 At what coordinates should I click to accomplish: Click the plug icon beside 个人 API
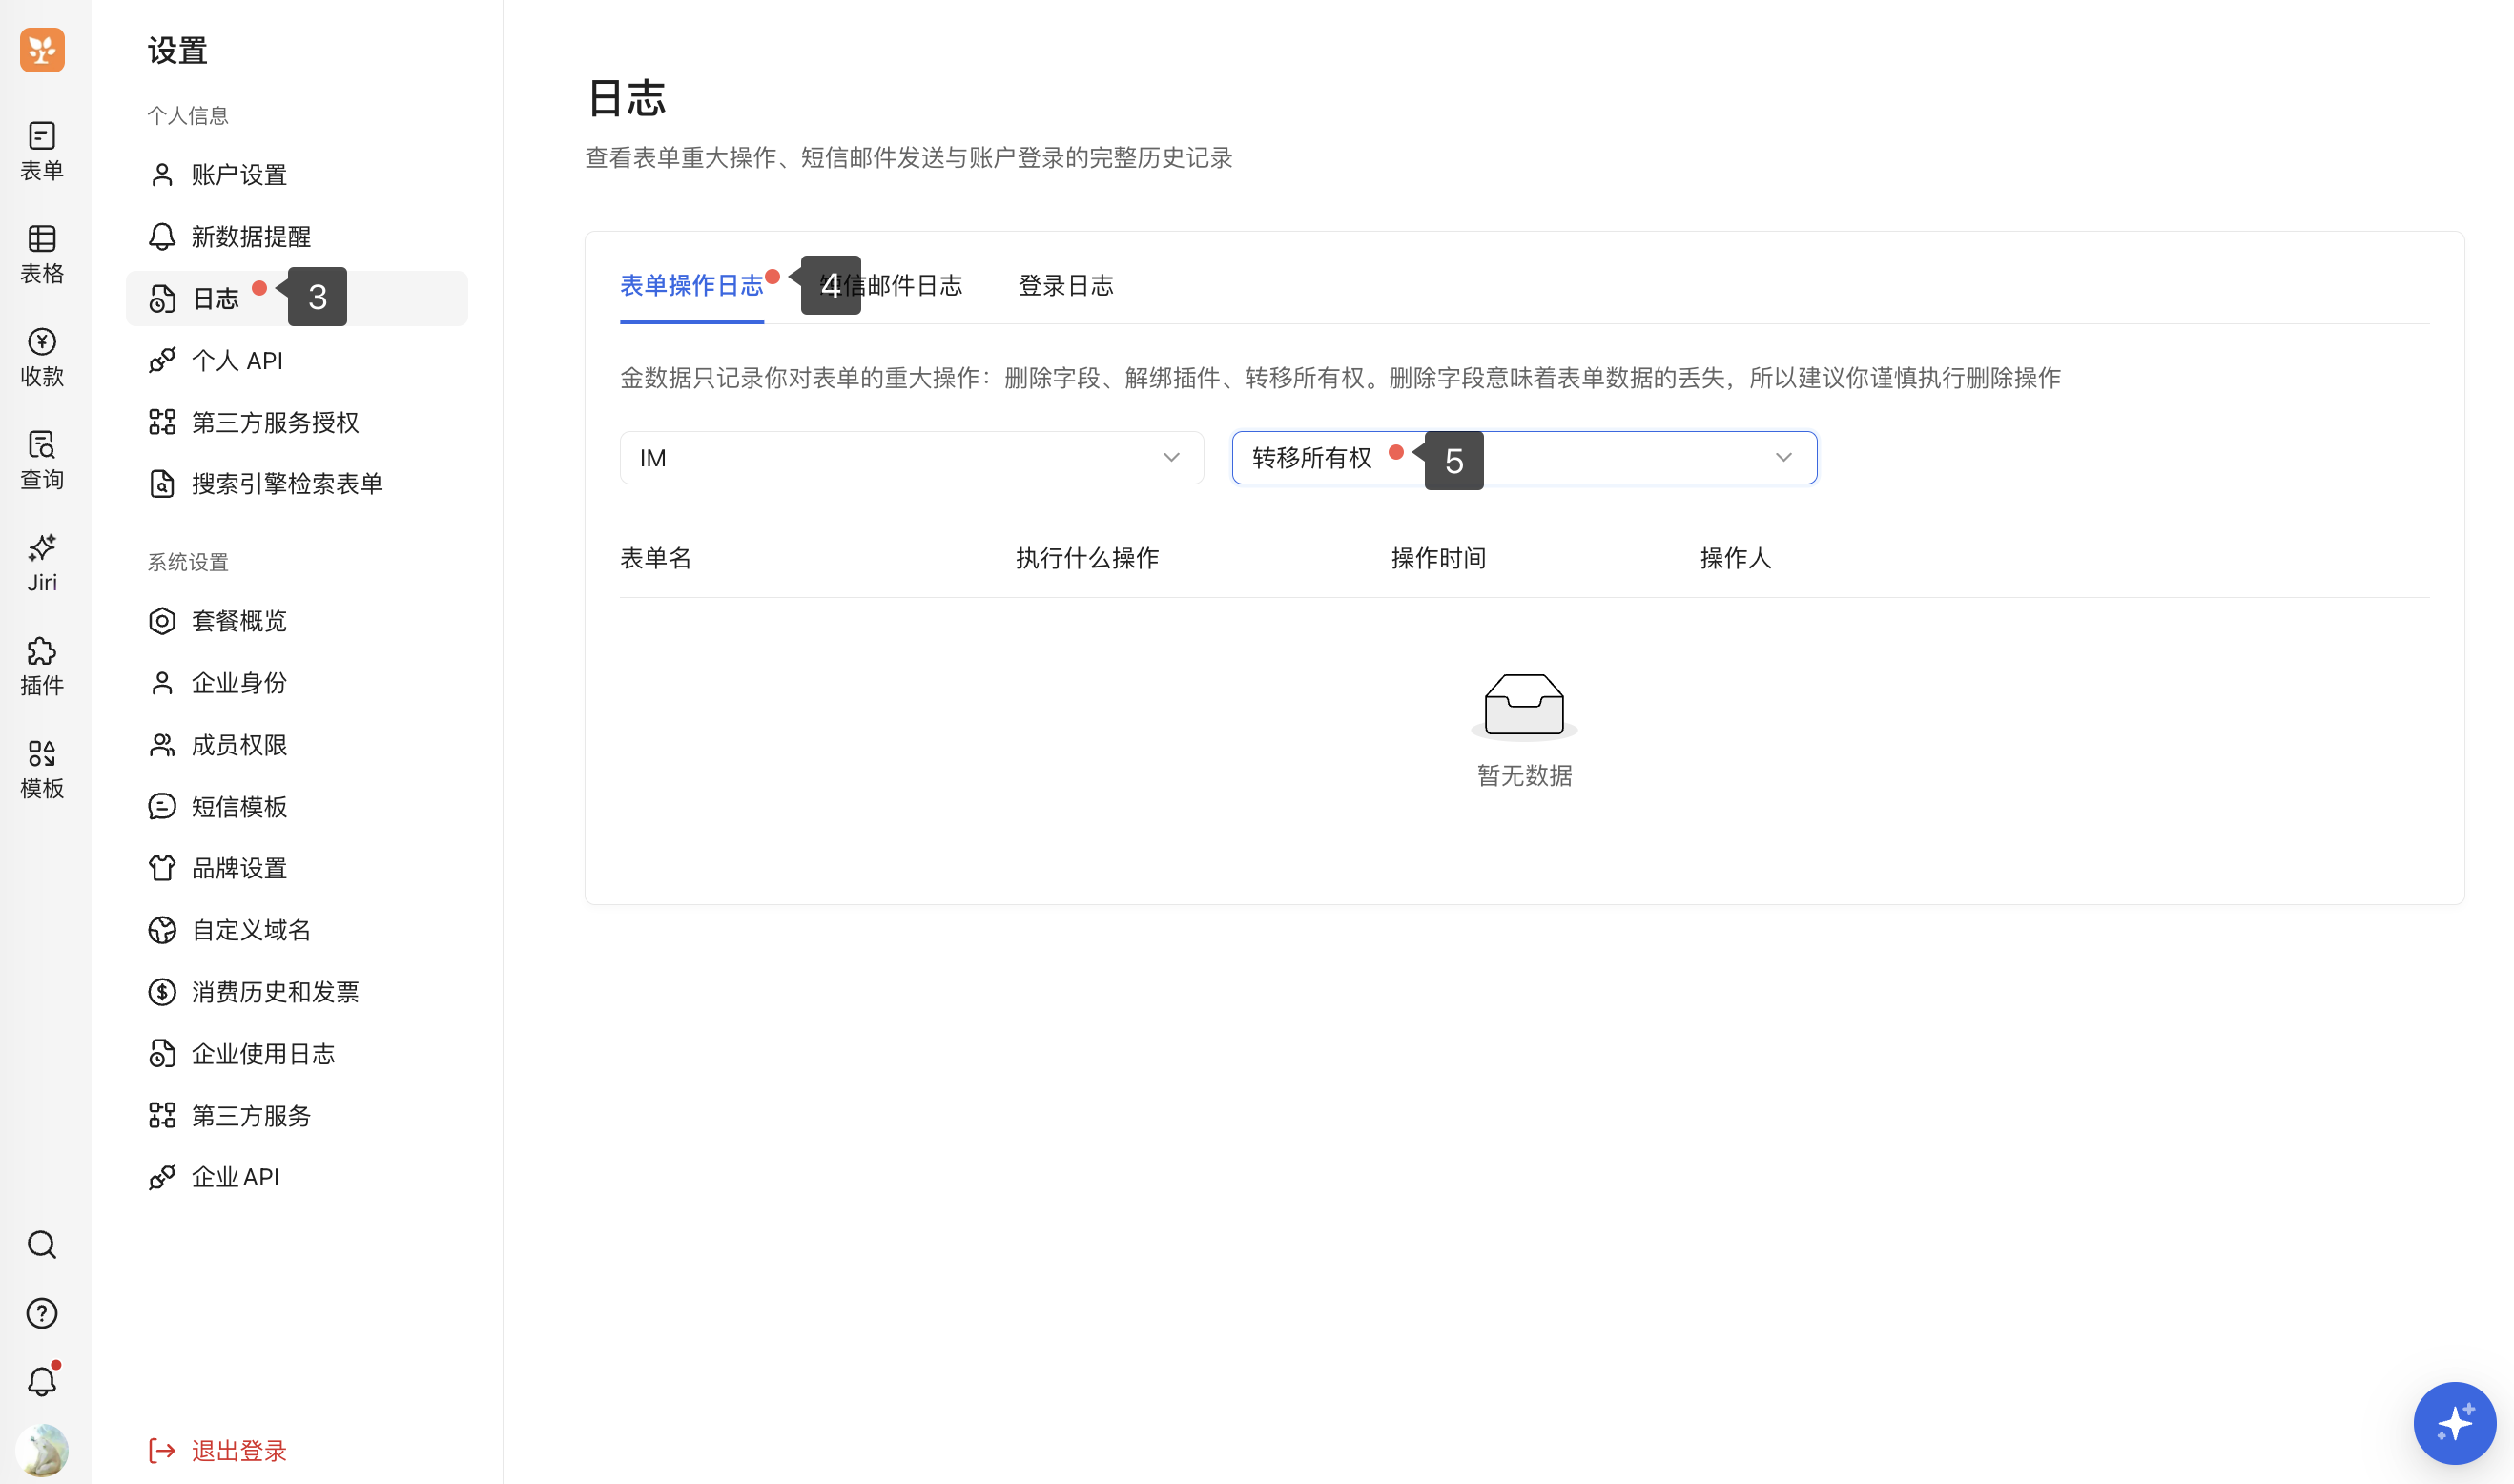(x=162, y=360)
